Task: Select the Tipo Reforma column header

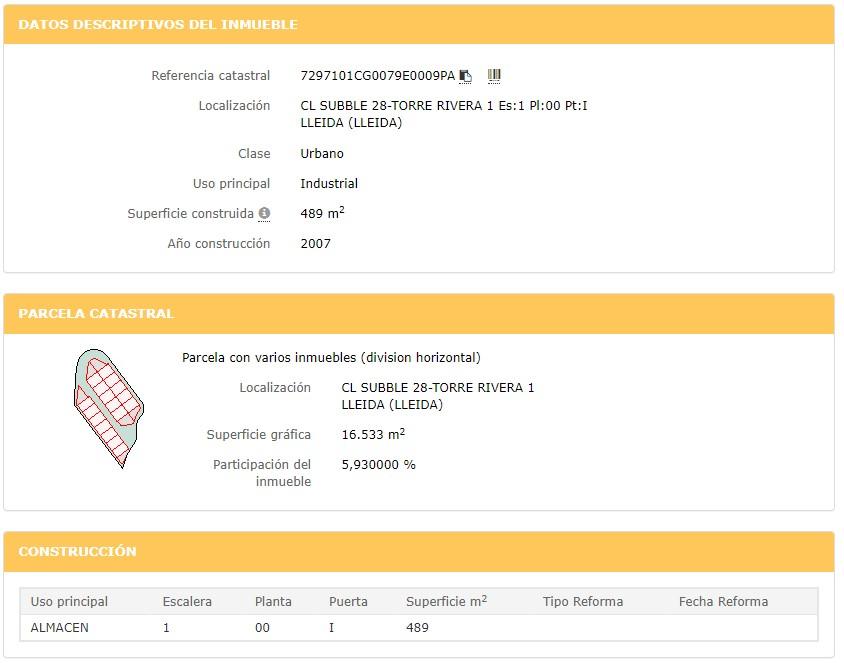Action: (x=582, y=601)
